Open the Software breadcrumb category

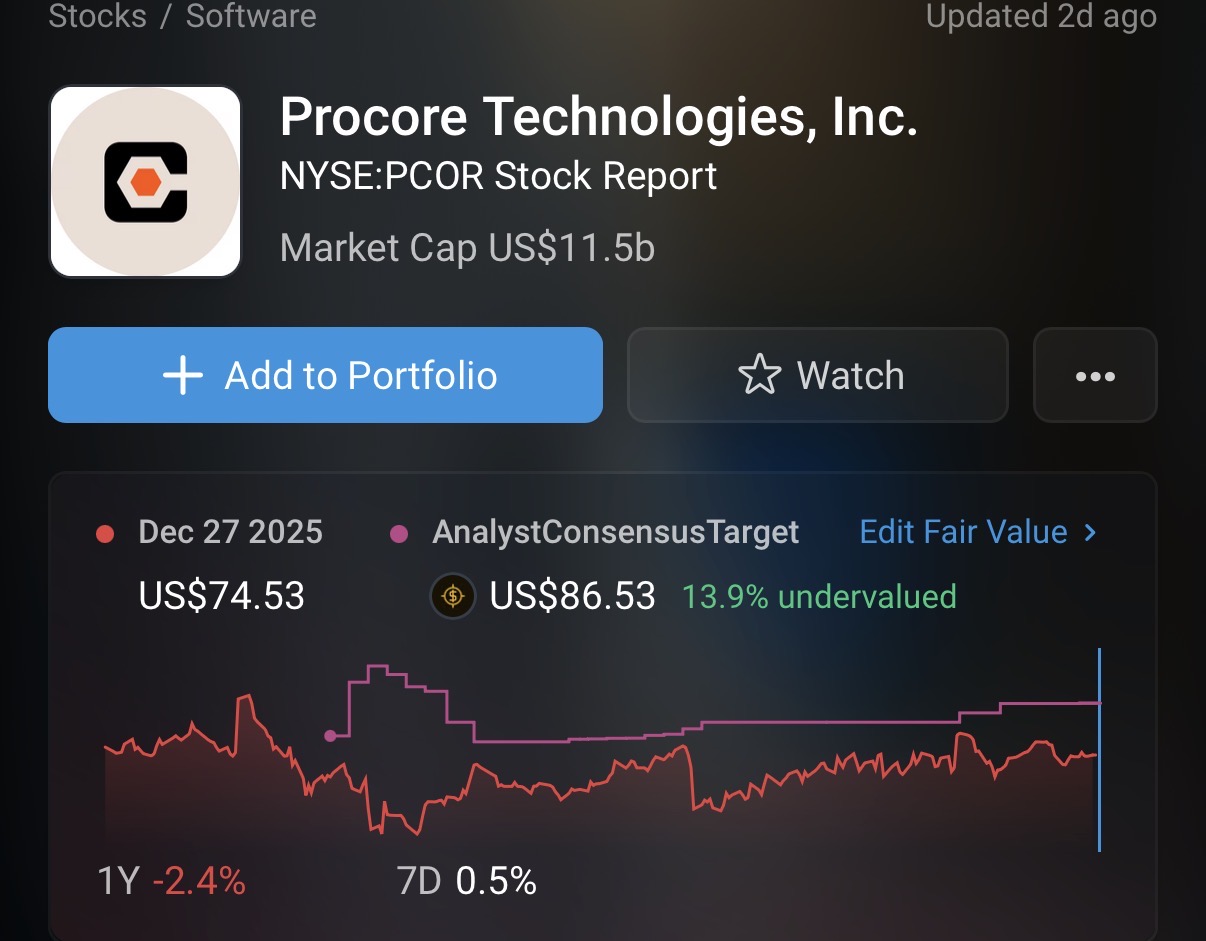point(251,16)
